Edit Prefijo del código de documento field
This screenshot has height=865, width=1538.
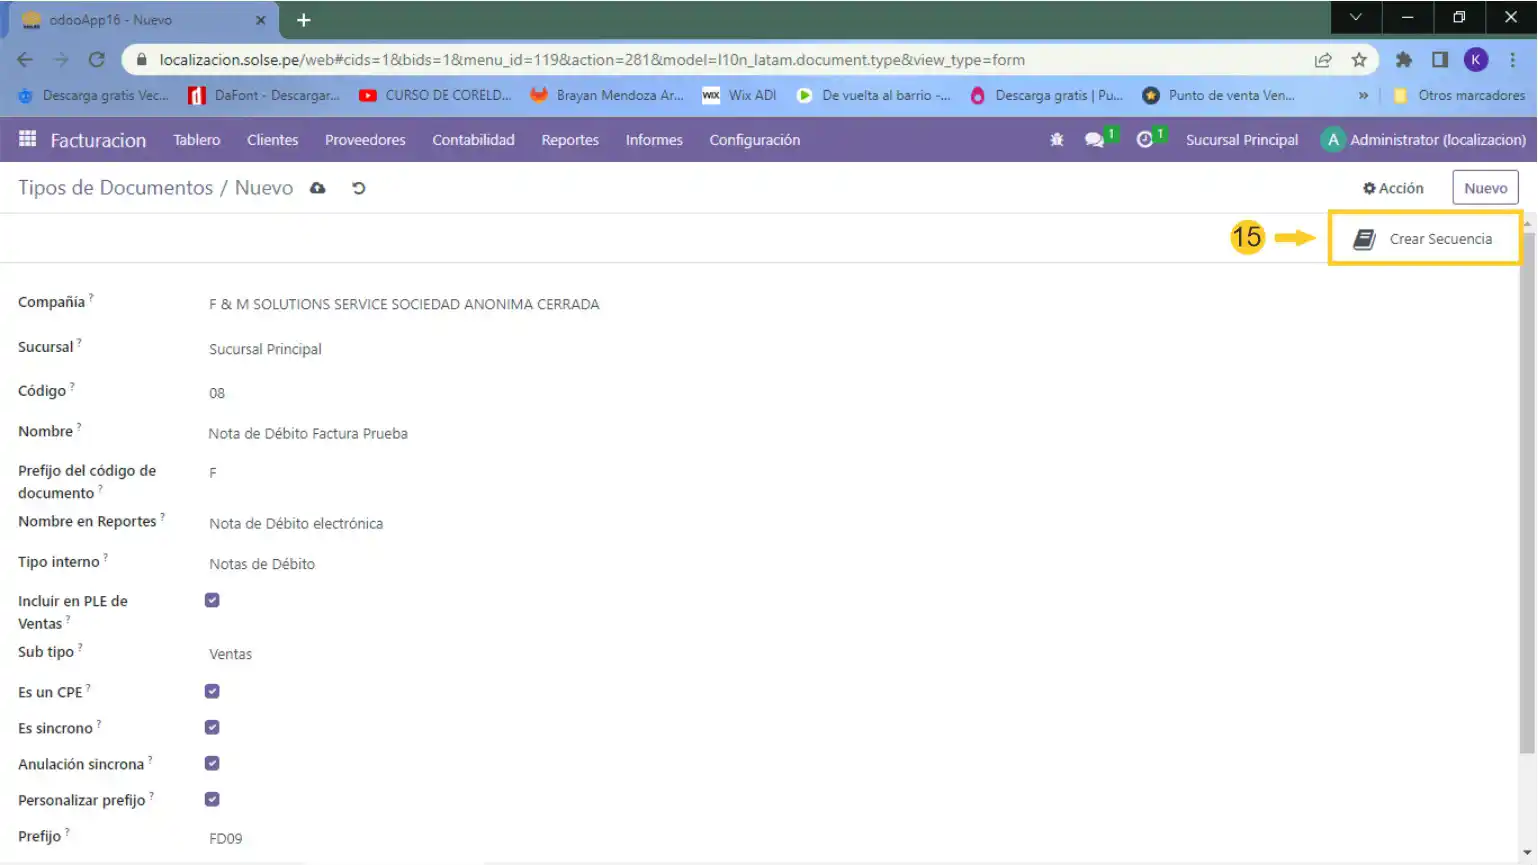(213, 472)
